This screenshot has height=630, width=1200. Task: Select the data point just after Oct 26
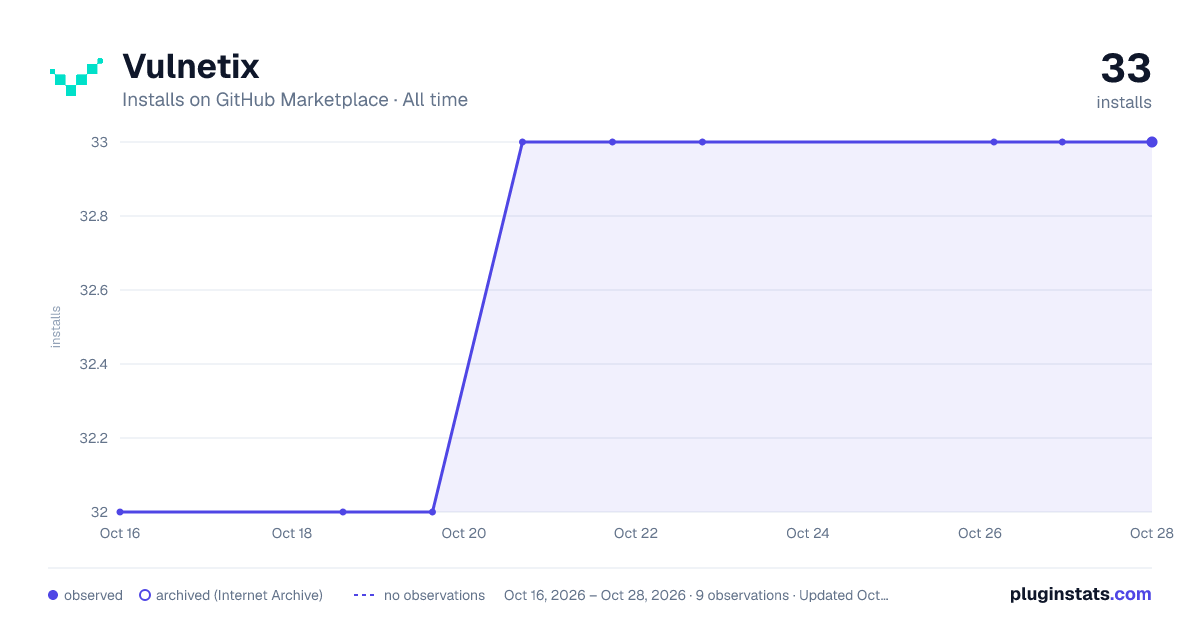click(x=994, y=142)
